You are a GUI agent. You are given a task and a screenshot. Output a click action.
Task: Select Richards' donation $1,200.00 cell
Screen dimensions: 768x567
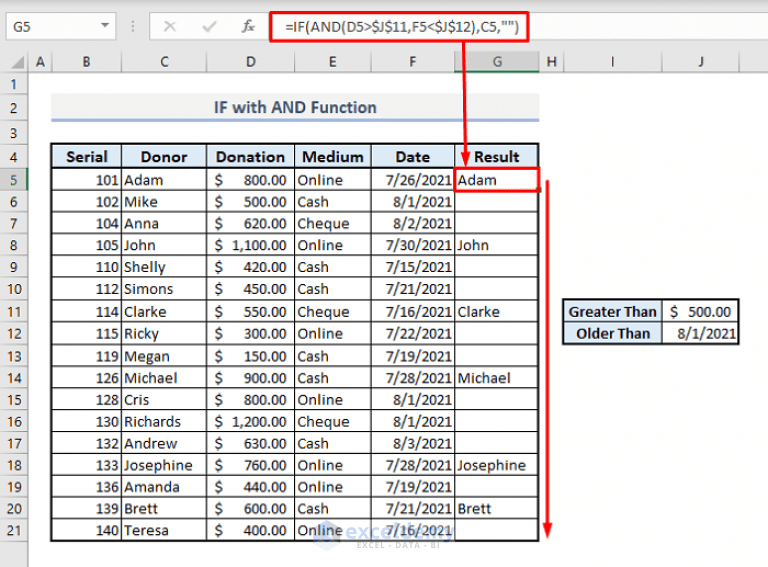251,422
